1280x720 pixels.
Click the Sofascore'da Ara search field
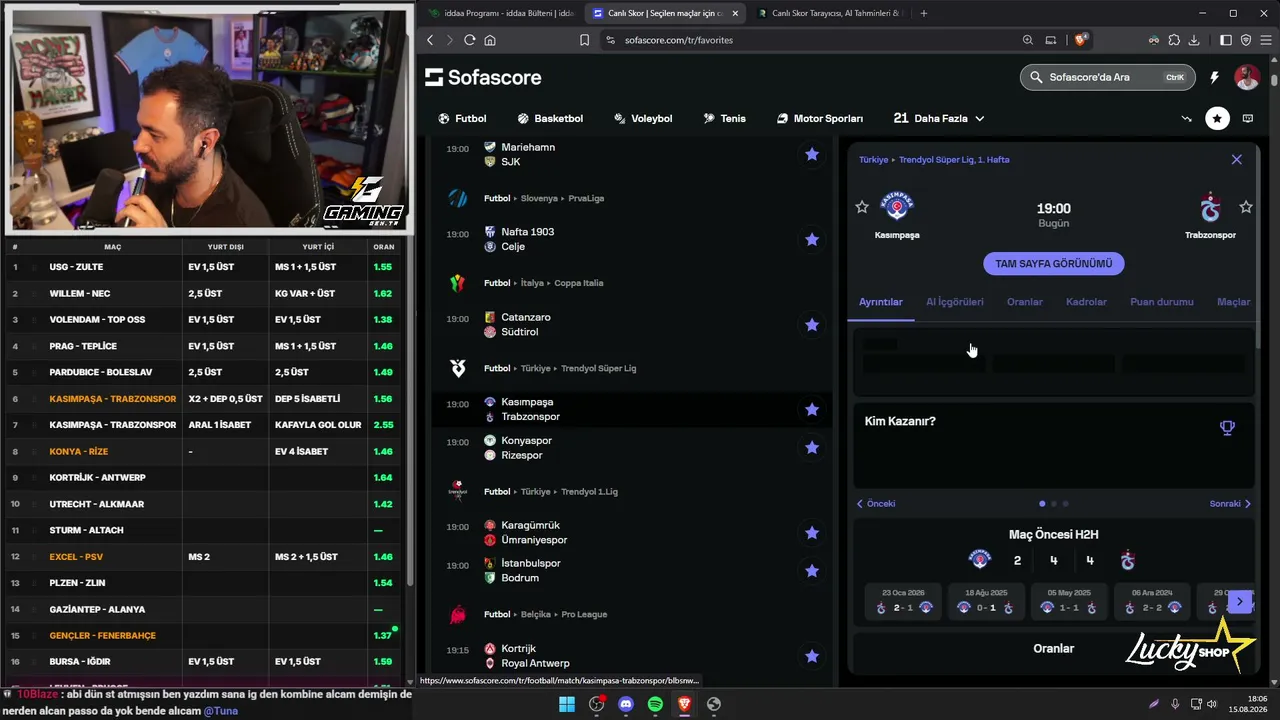[1105, 77]
